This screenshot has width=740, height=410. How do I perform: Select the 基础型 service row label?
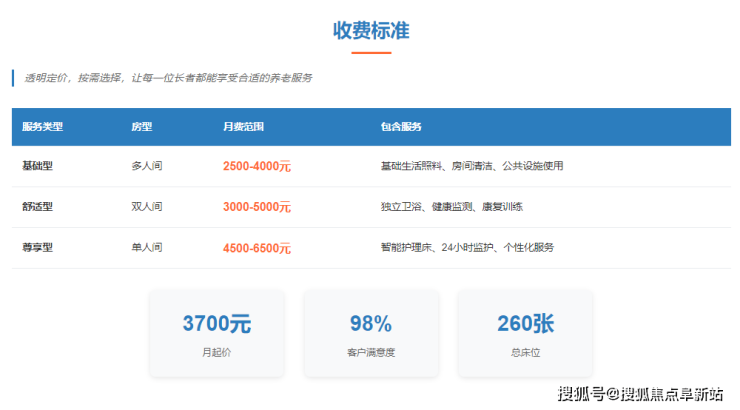click(37, 166)
